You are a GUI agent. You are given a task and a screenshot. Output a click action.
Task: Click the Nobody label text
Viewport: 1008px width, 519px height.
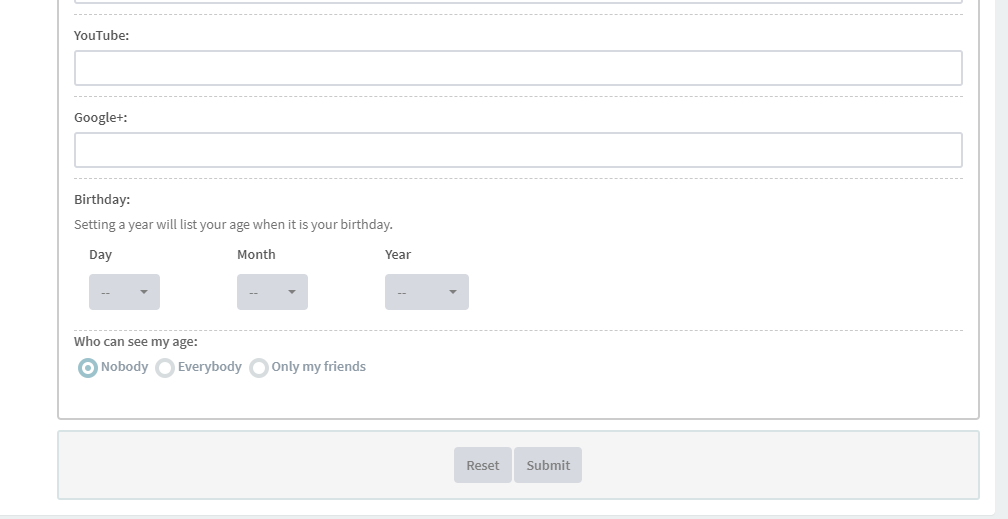pyautogui.click(x=124, y=367)
